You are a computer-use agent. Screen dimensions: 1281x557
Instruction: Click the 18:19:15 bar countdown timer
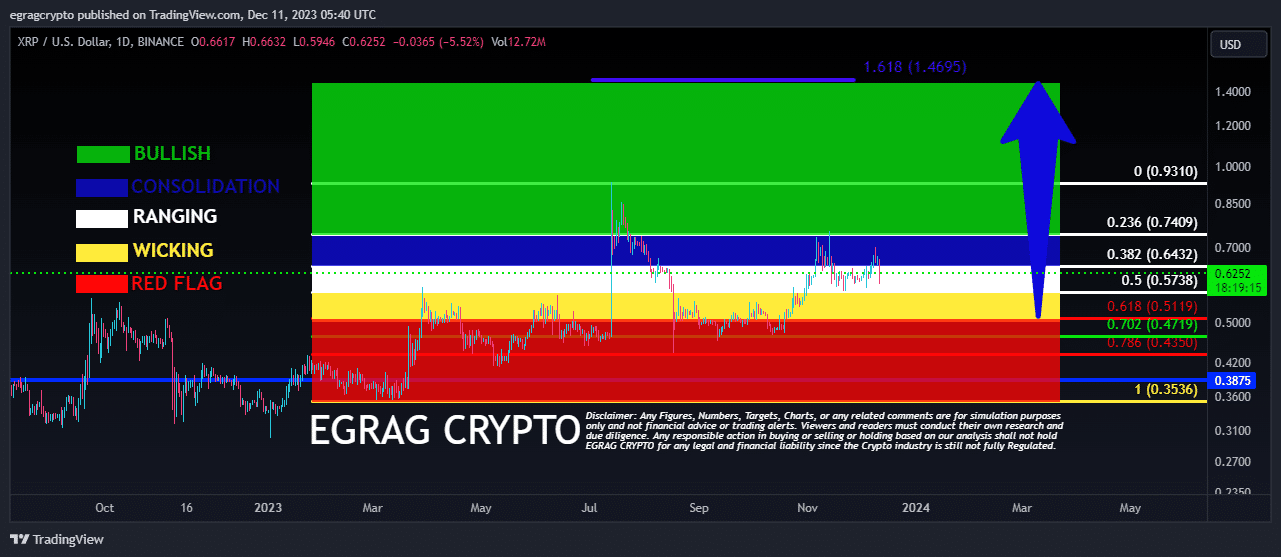pyautogui.click(x=1240, y=287)
